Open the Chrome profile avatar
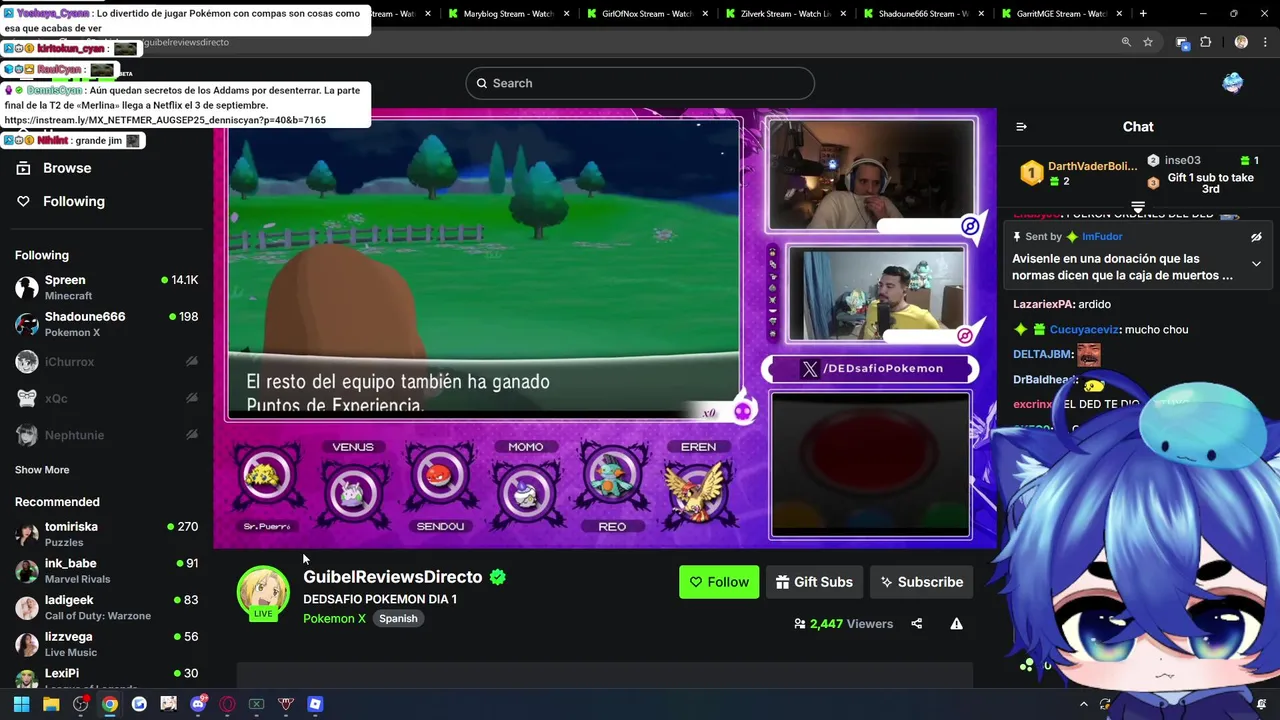 point(1241,42)
